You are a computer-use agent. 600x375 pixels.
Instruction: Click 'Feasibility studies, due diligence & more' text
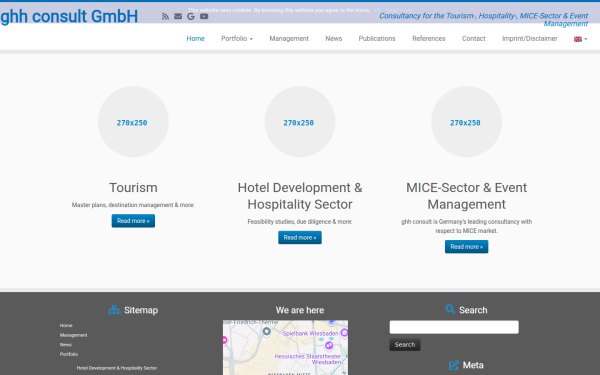coord(300,222)
